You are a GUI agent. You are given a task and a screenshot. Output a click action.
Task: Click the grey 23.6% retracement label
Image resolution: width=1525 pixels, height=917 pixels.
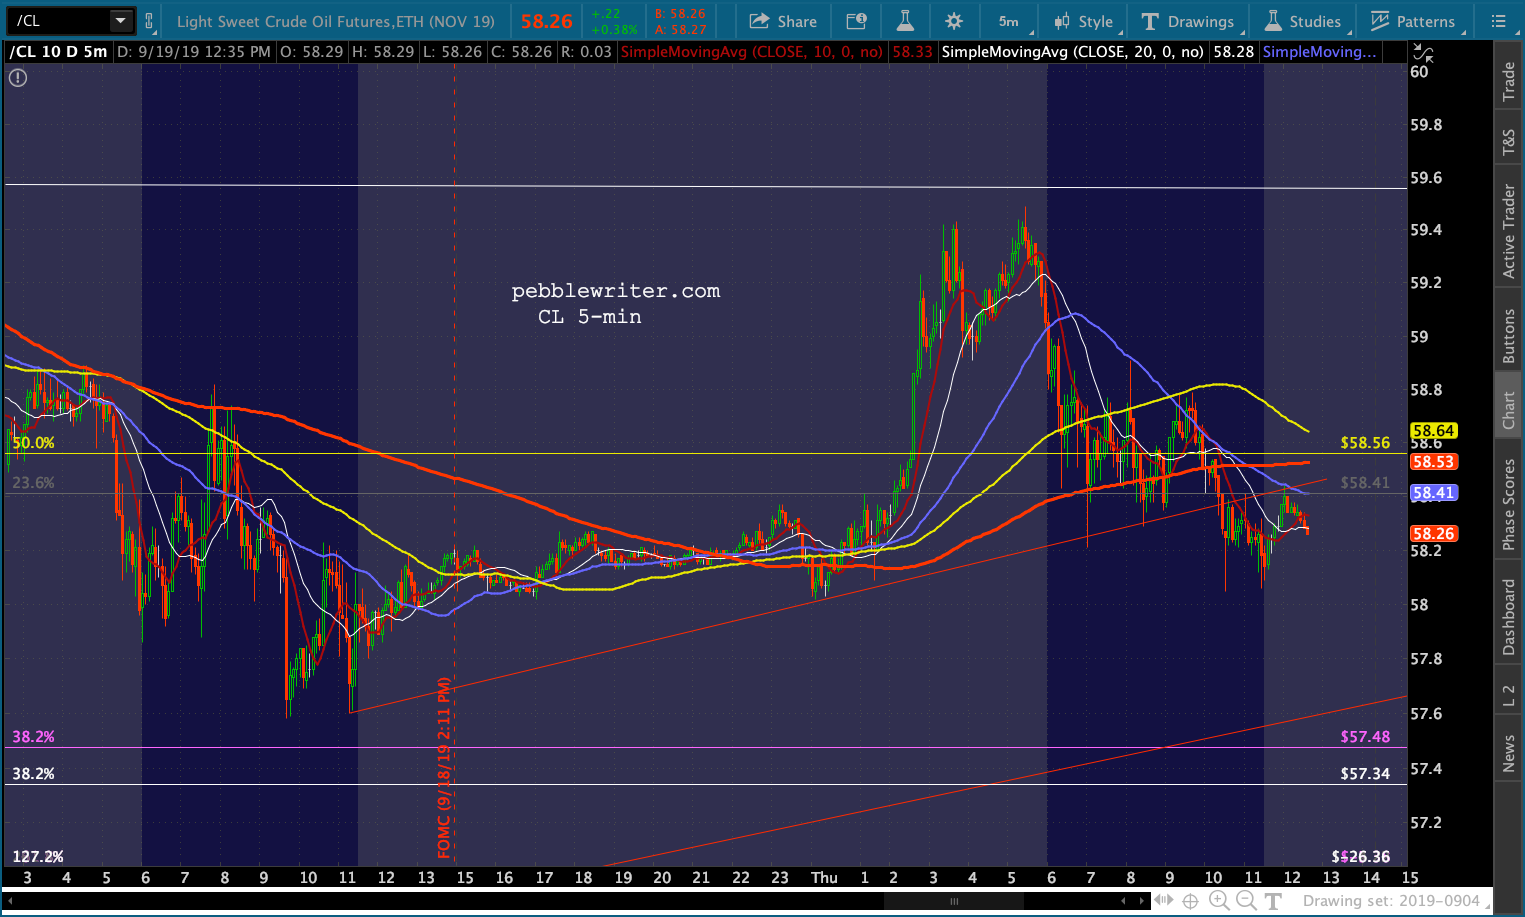pyautogui.click(x=33, y=483)
